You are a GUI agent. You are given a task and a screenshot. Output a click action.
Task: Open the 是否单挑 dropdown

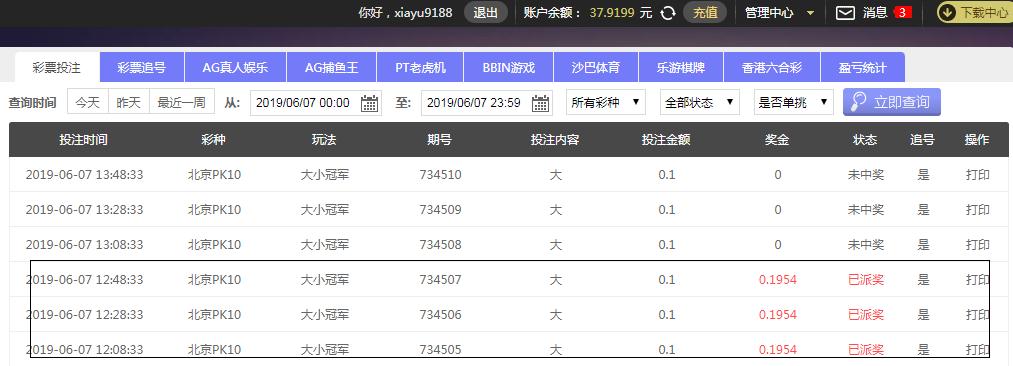click(x=793, y=102)
